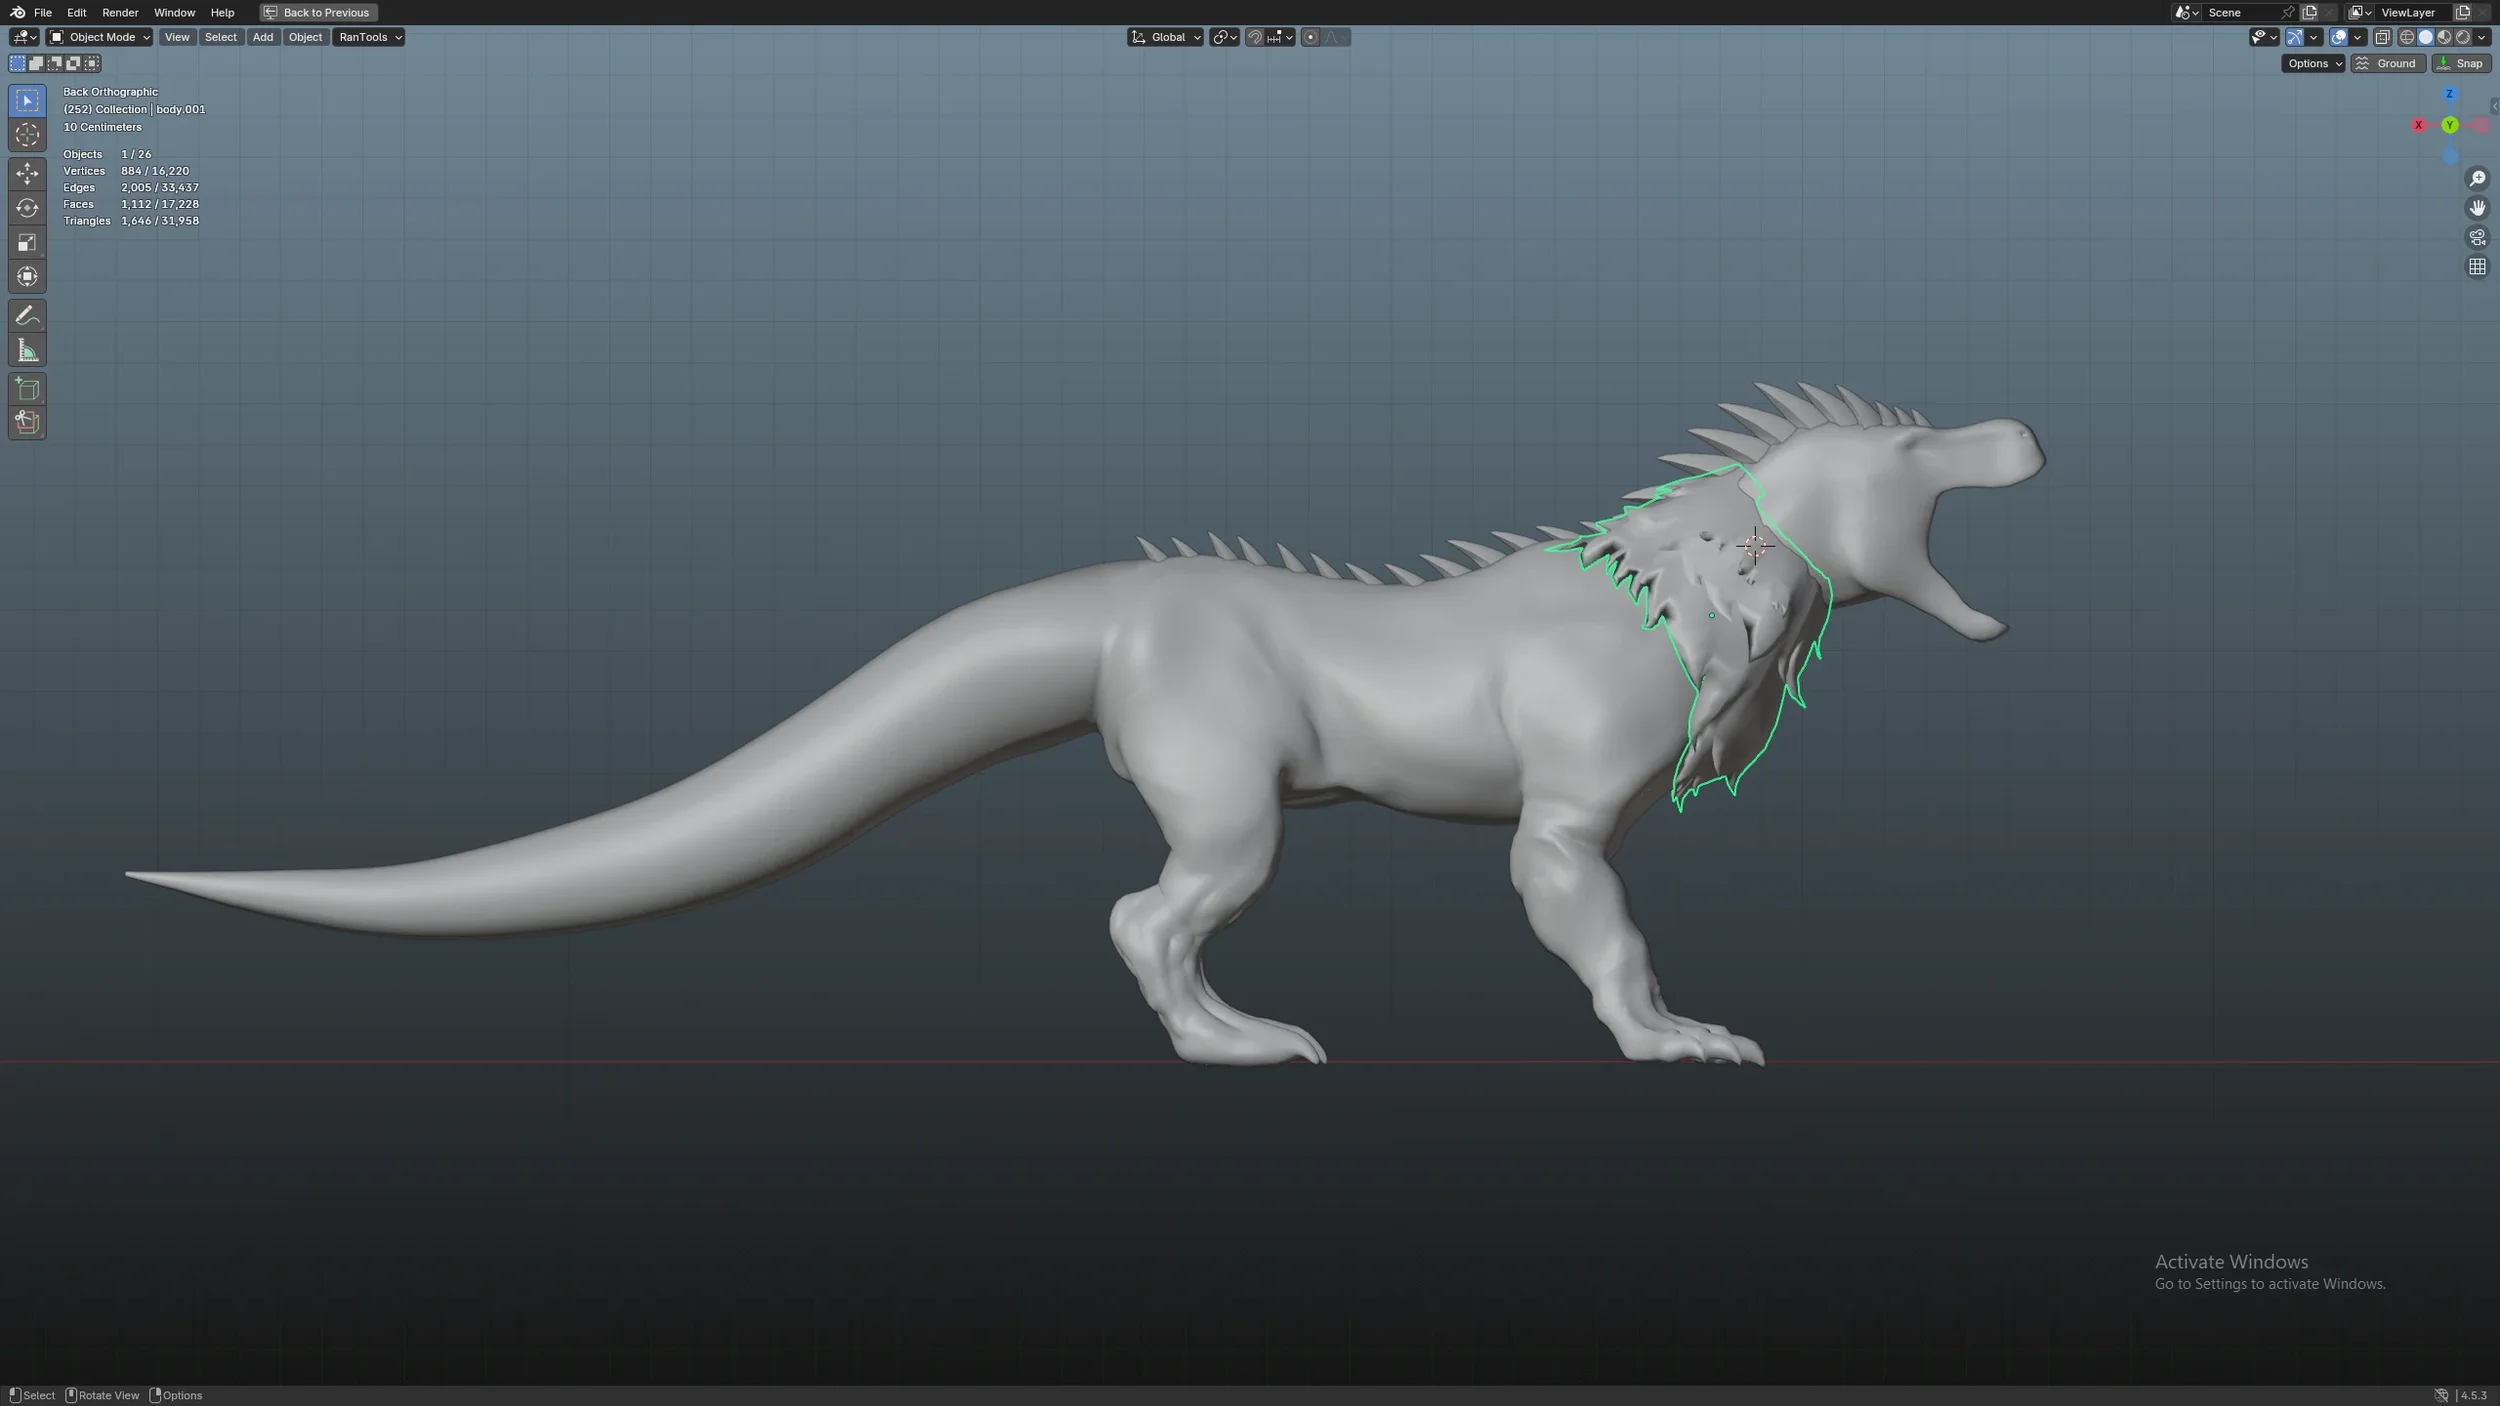Viewport: 2500px width, 1406px height.
Task: Toggle X-ray view button
Action: point(2382,37)
